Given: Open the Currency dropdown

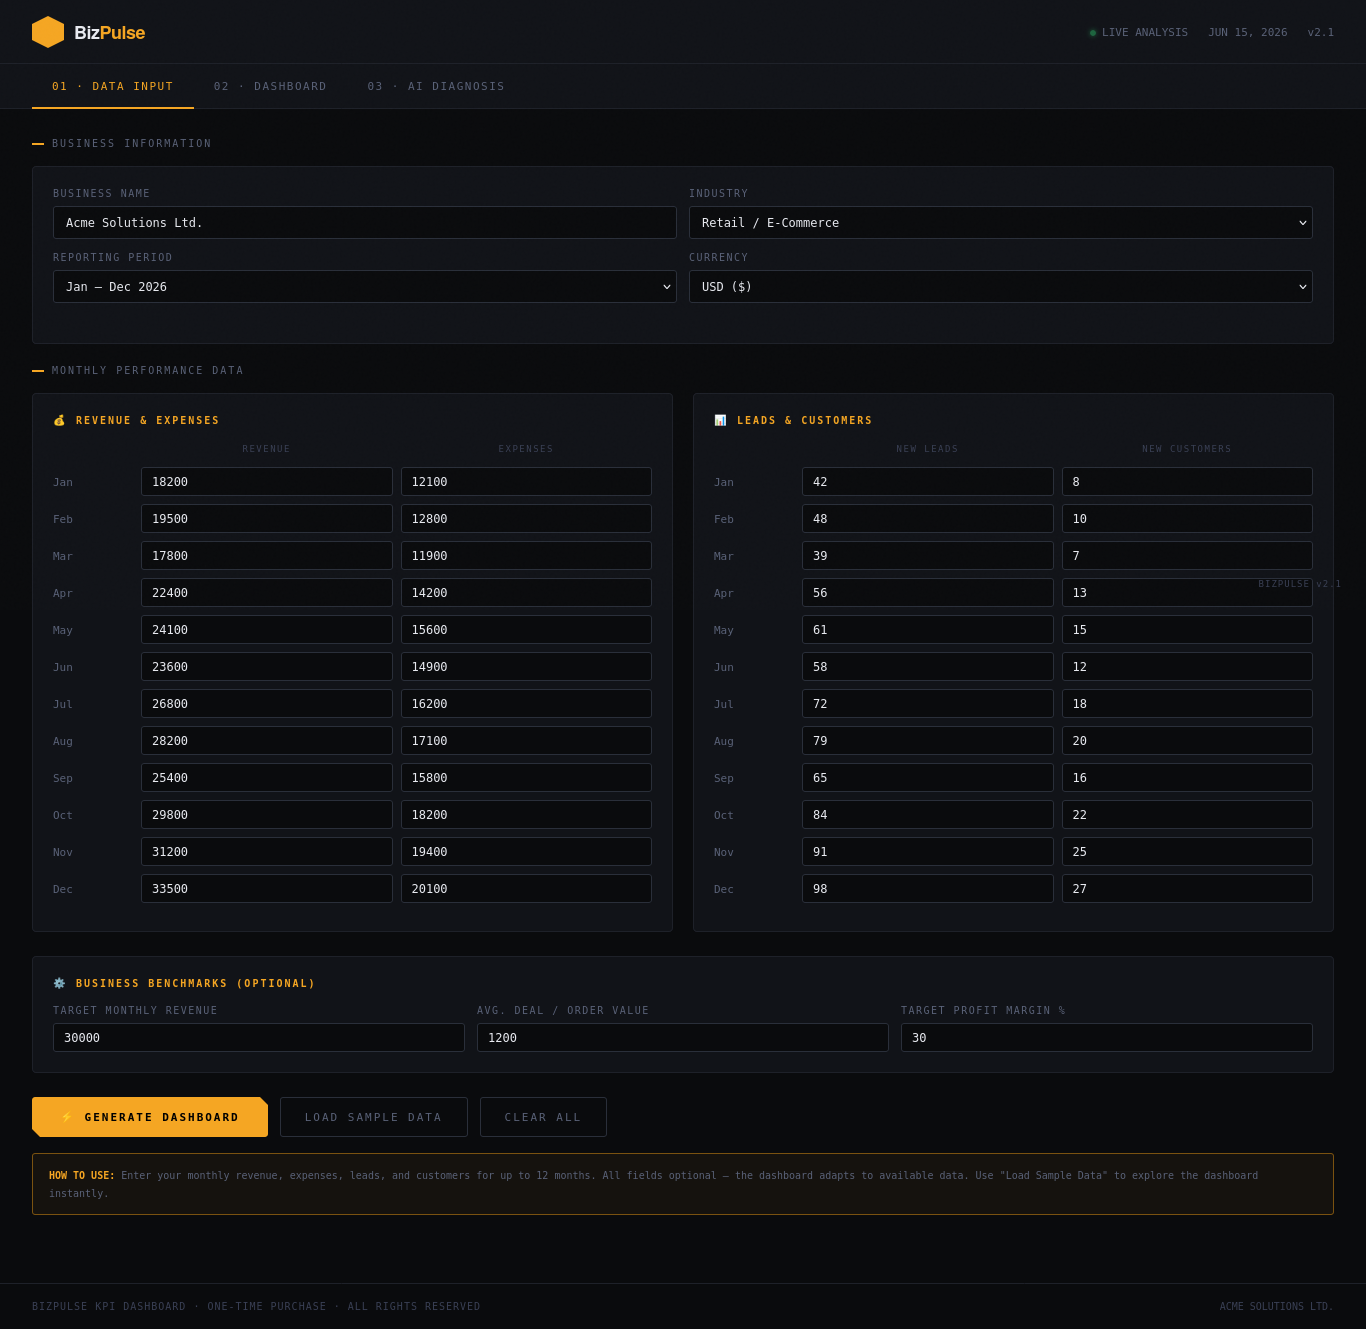Looking at the screenshot, I should pyautogui.click(x=1000, y=287).
